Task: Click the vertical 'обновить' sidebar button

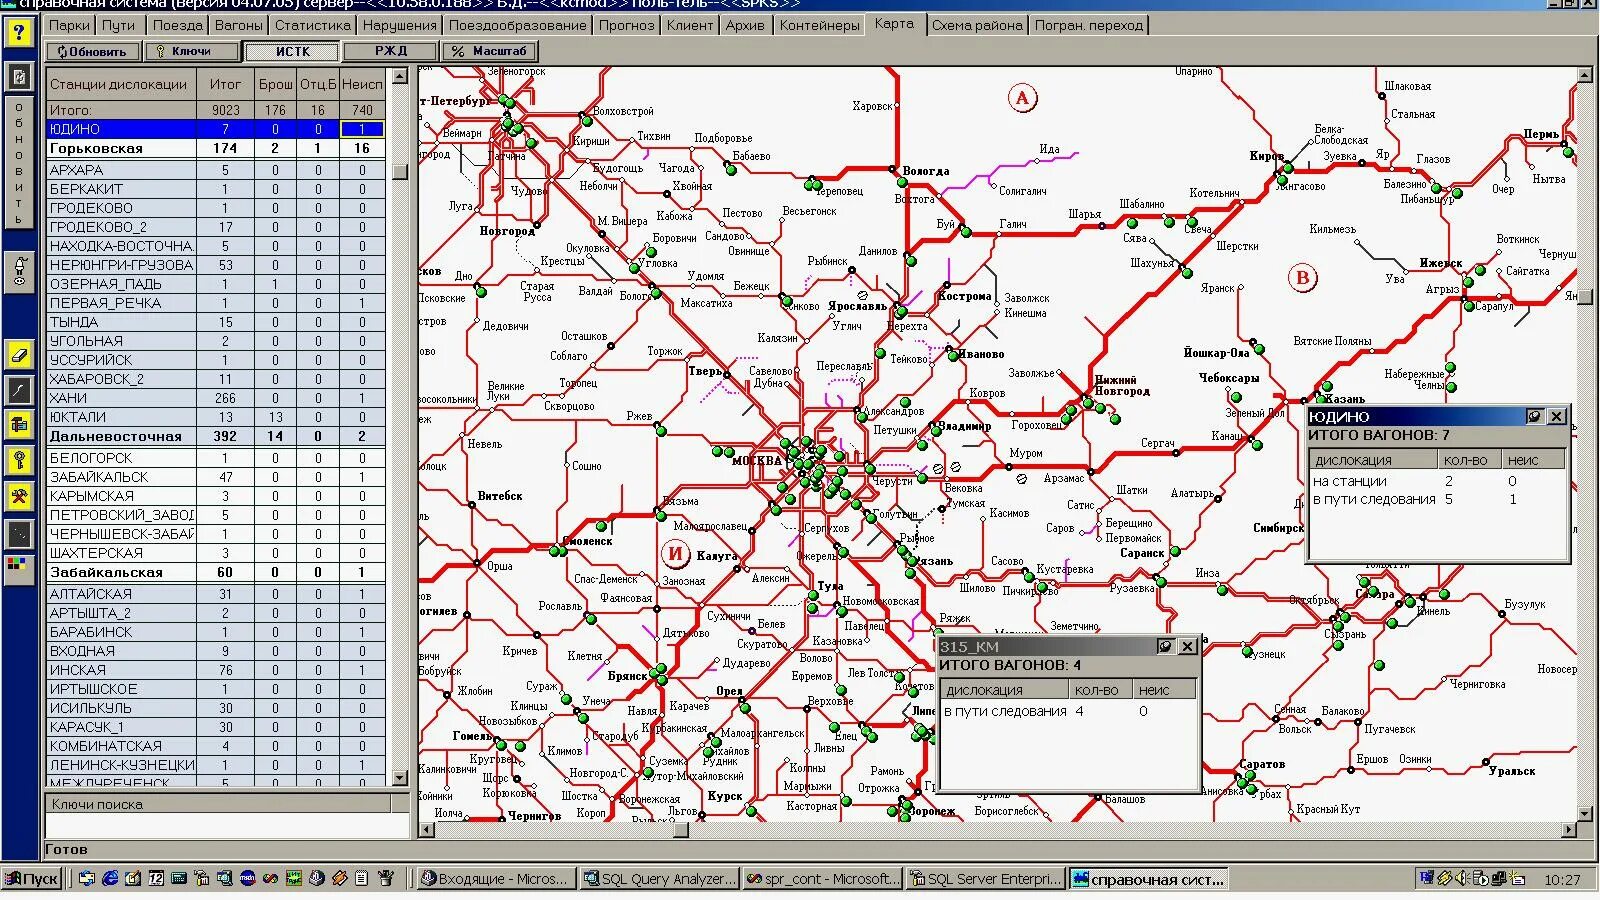Action: tap(18, 162)
